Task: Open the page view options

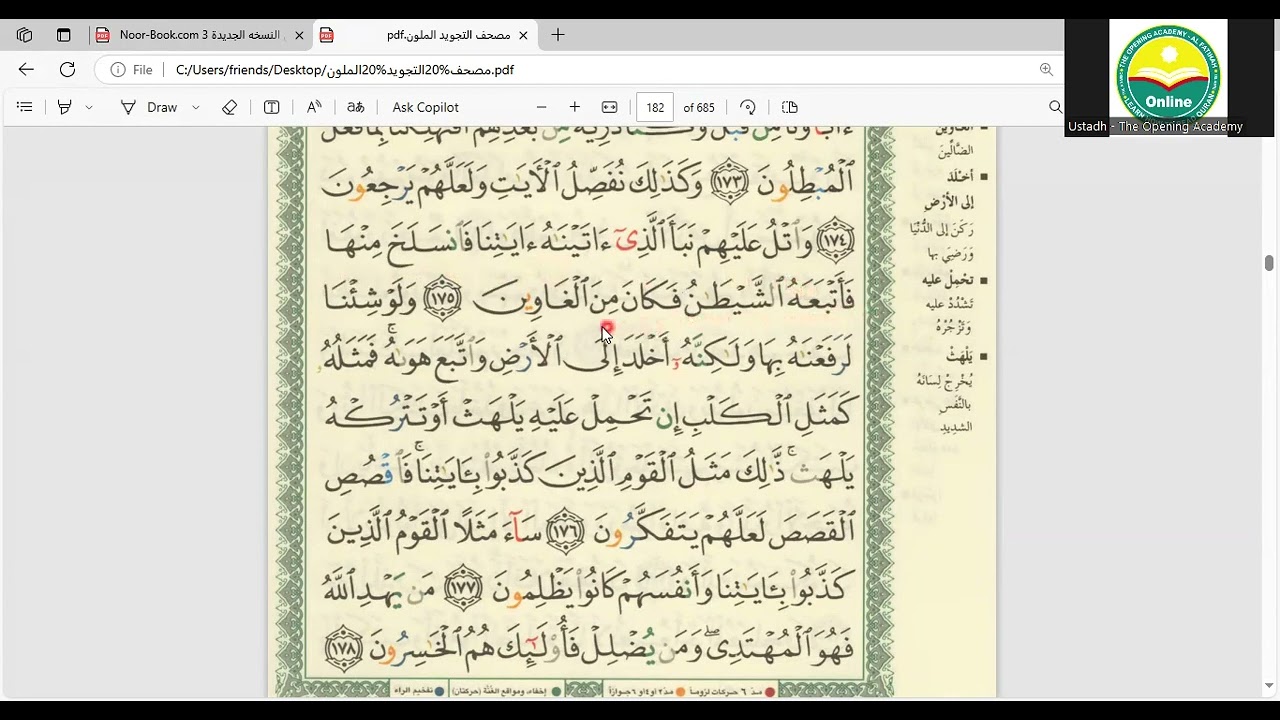Action: coord(789,107)
